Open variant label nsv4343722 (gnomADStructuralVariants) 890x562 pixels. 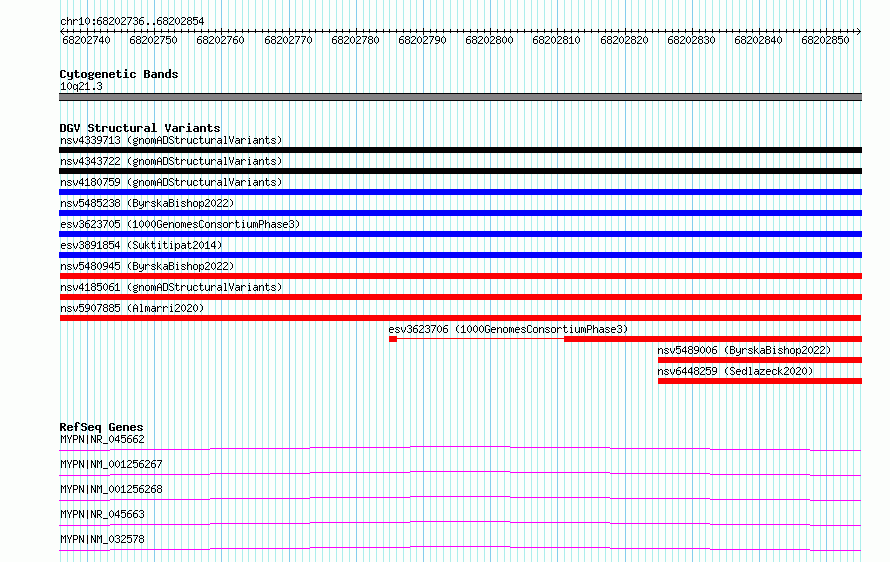coord(171,161)
